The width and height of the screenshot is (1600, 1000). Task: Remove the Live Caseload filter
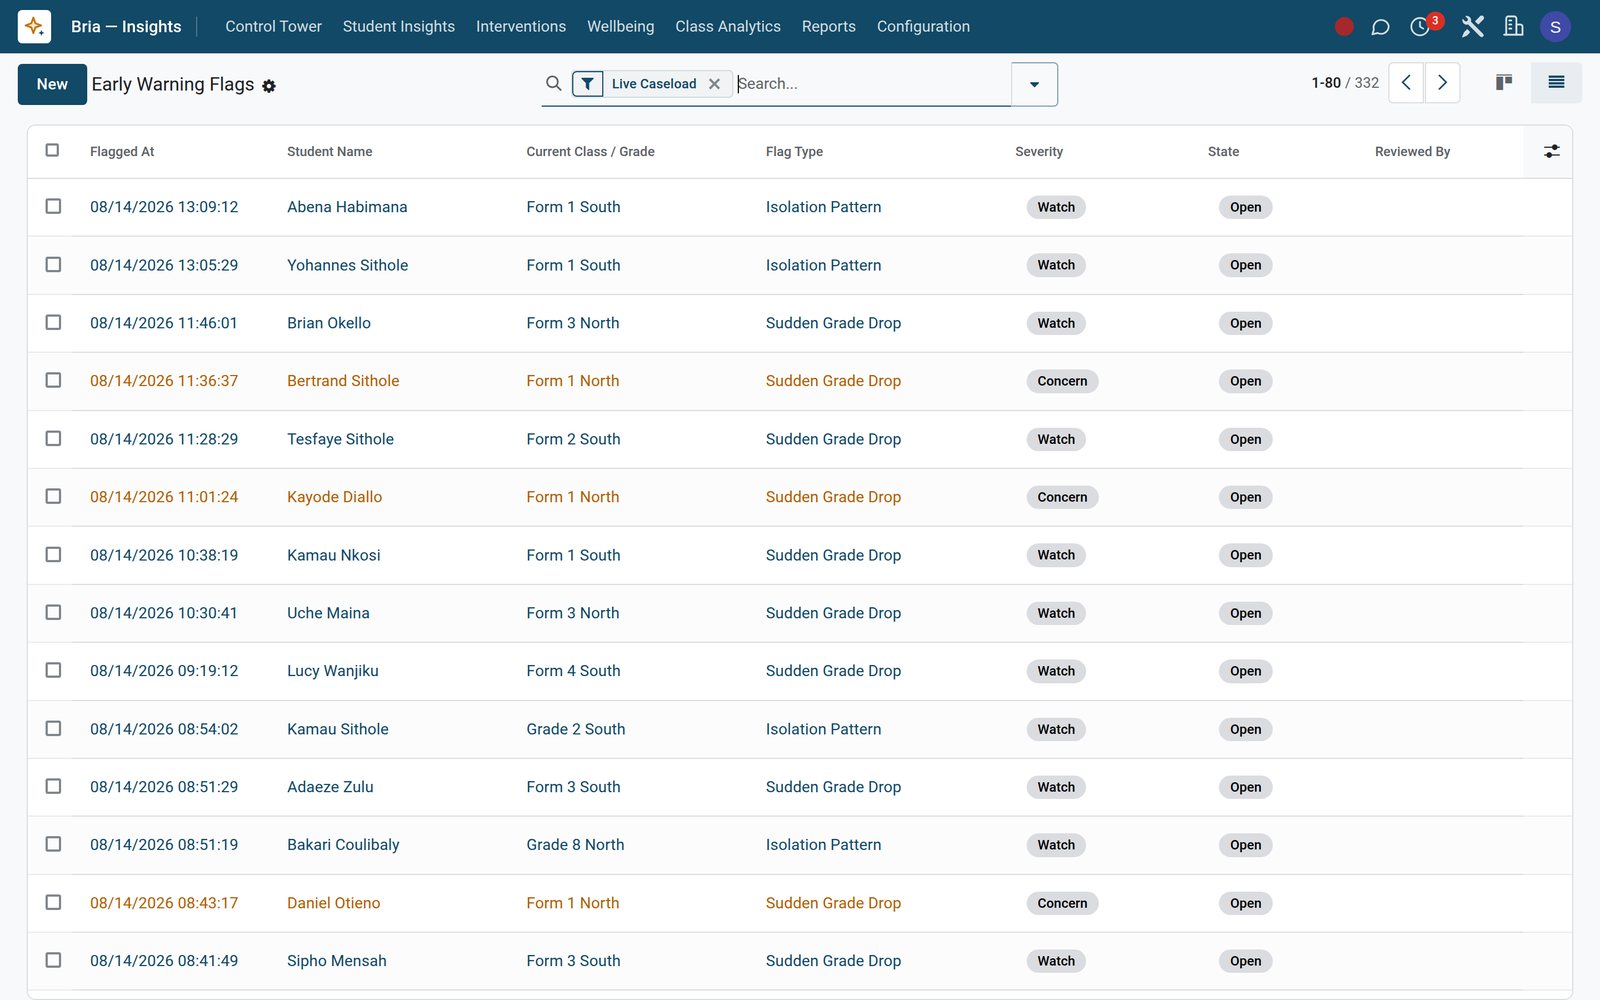(714, 84)
